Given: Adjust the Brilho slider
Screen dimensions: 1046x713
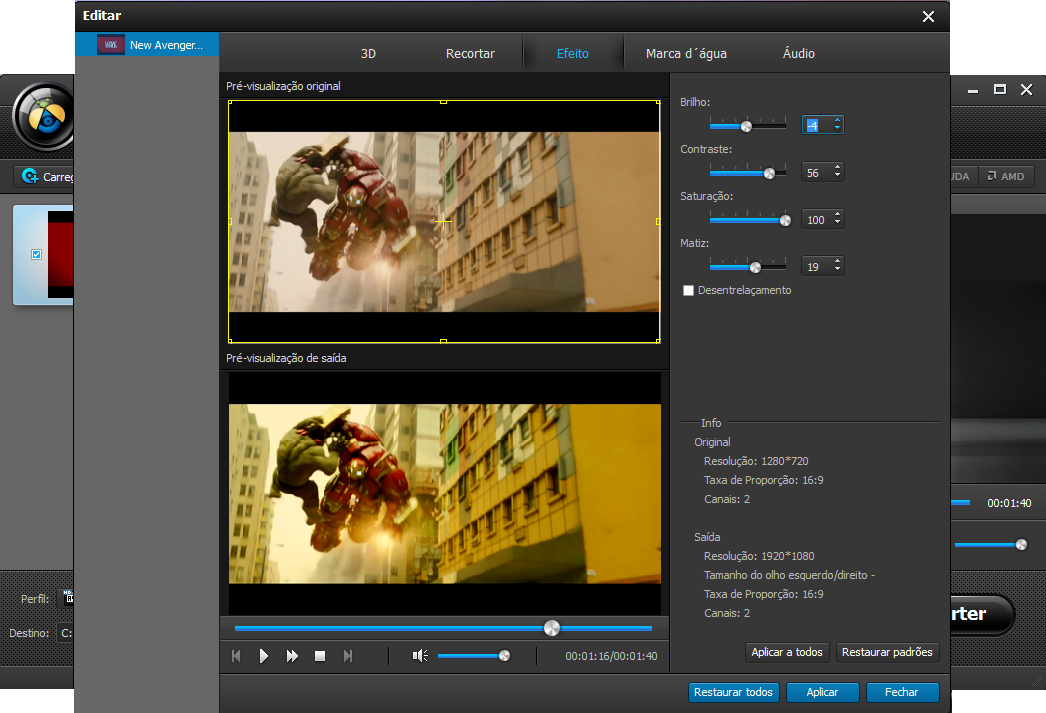Looking at the screenshot, I should [x=746, y=126].
